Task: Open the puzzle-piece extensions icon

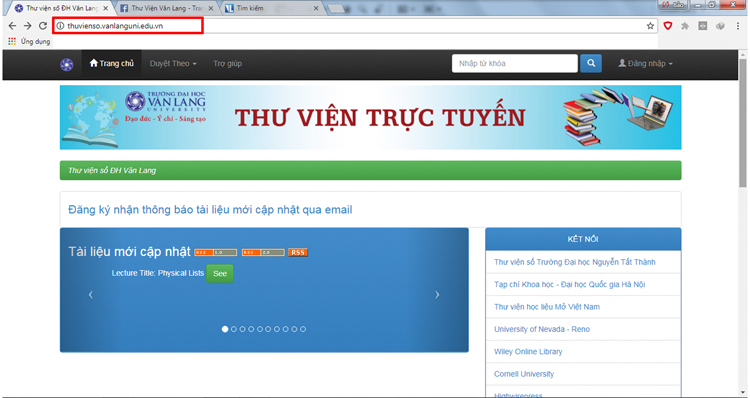Action: 685,26
